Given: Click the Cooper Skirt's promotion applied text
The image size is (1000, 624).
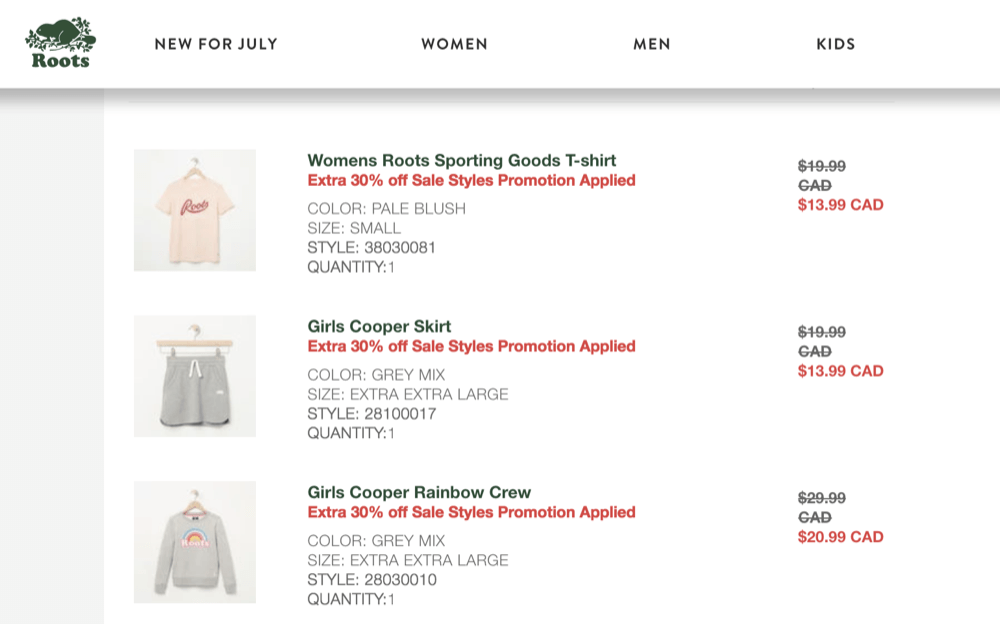Looking at the screenshot, I should [471, 347].
